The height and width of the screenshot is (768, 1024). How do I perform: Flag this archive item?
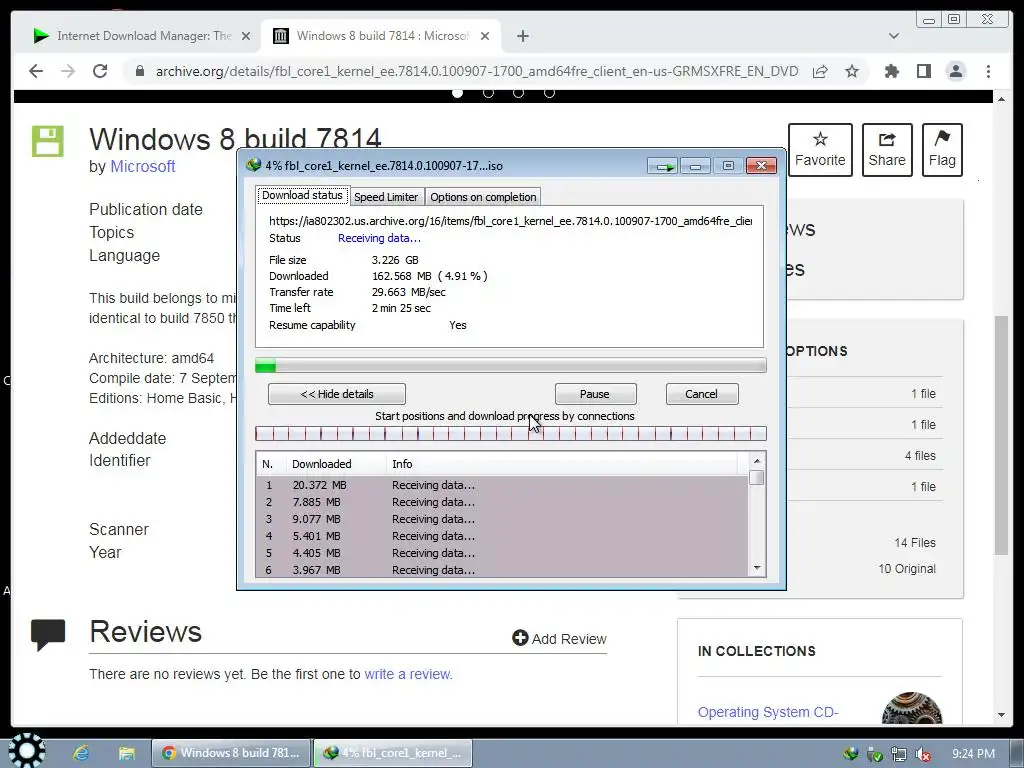pos(942,150)
